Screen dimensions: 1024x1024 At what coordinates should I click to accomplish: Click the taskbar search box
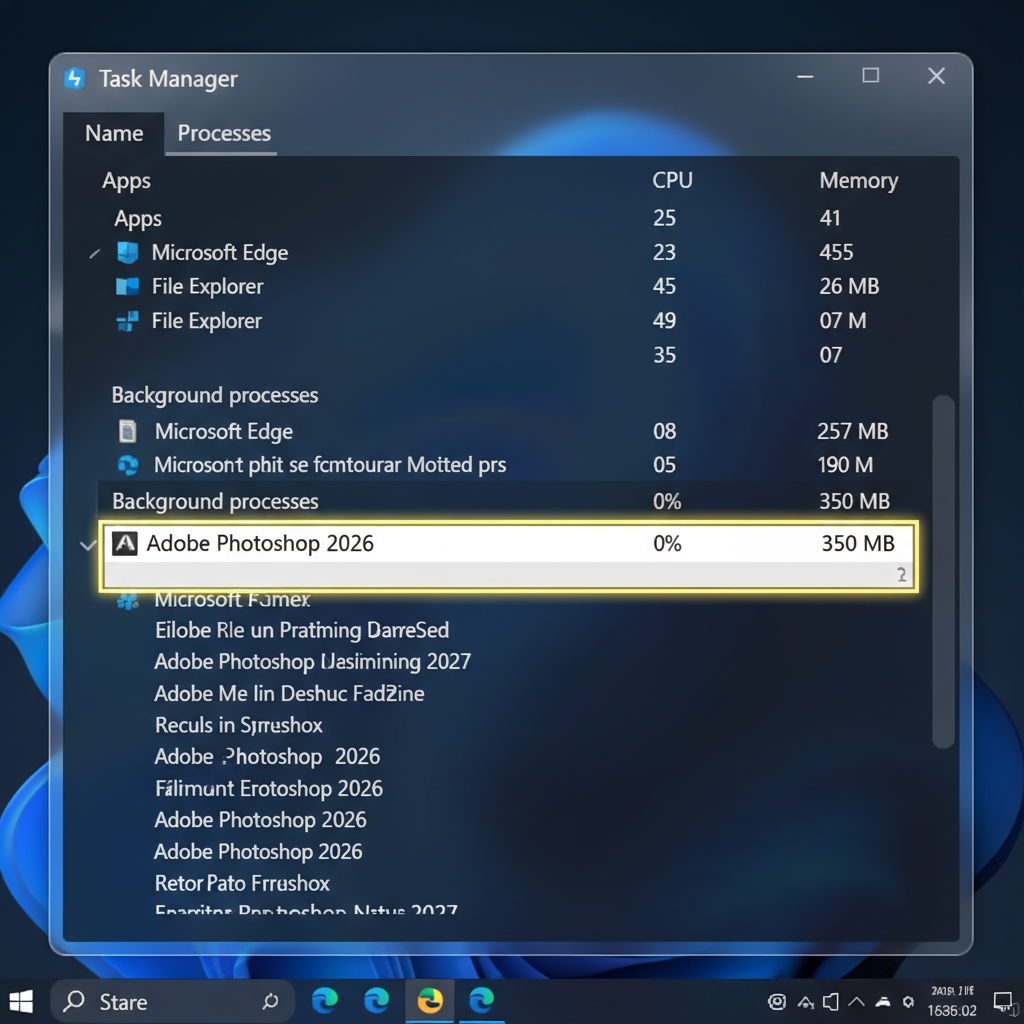[172, 1002]
